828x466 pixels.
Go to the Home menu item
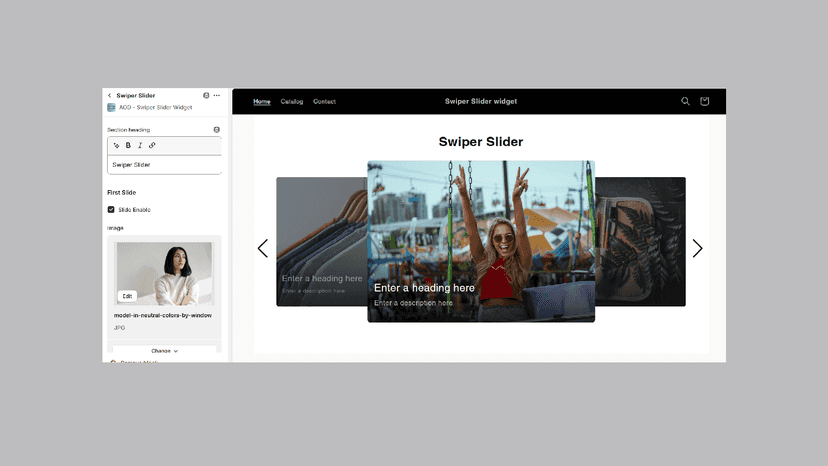[261, 101]
